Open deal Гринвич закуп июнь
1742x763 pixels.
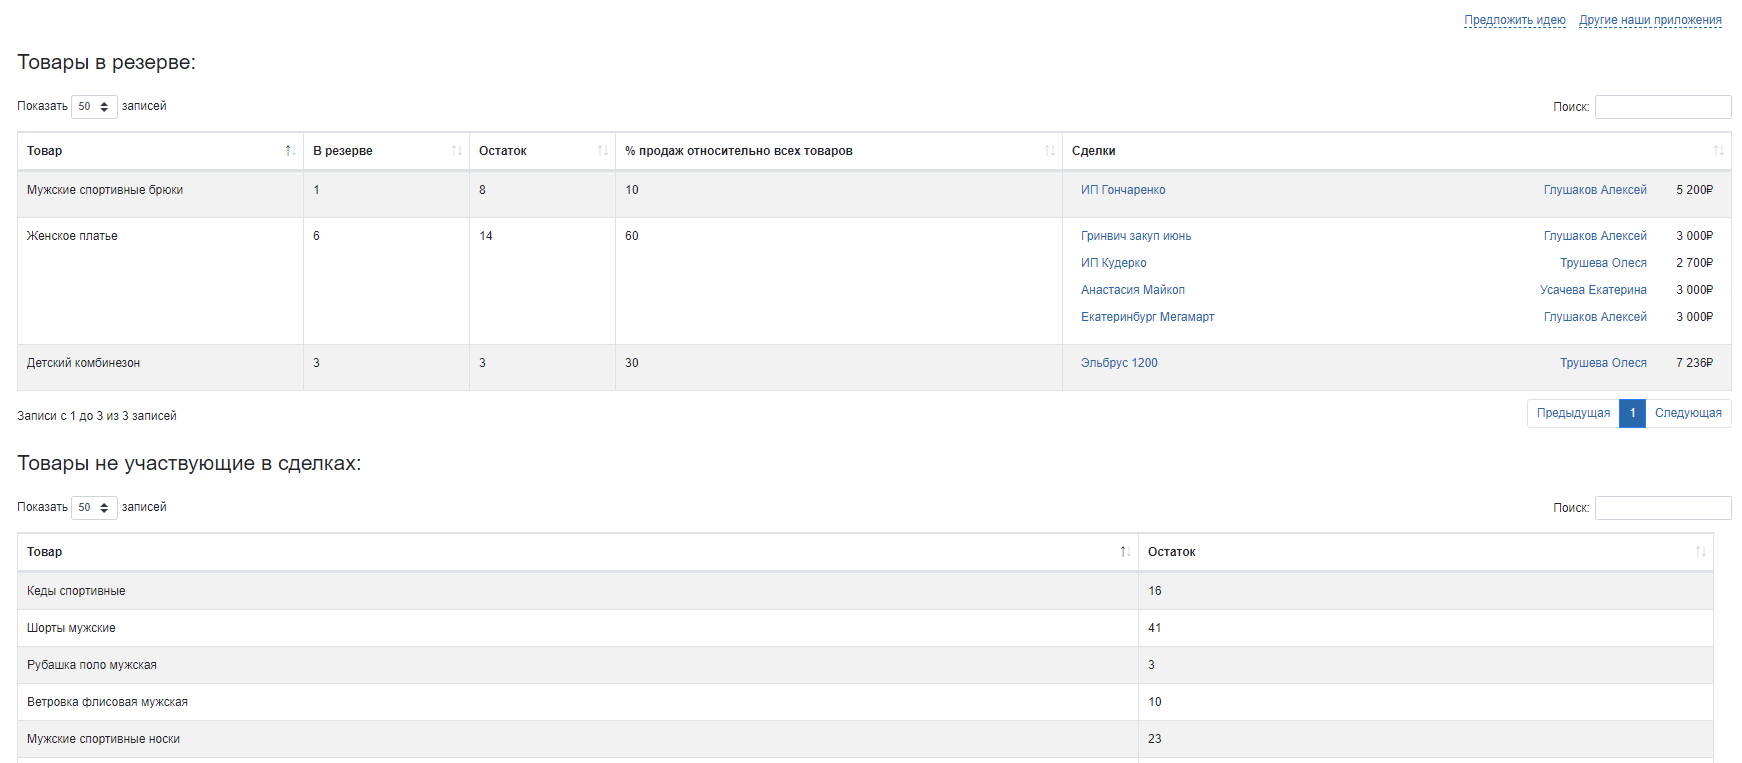pos(1135,236)
